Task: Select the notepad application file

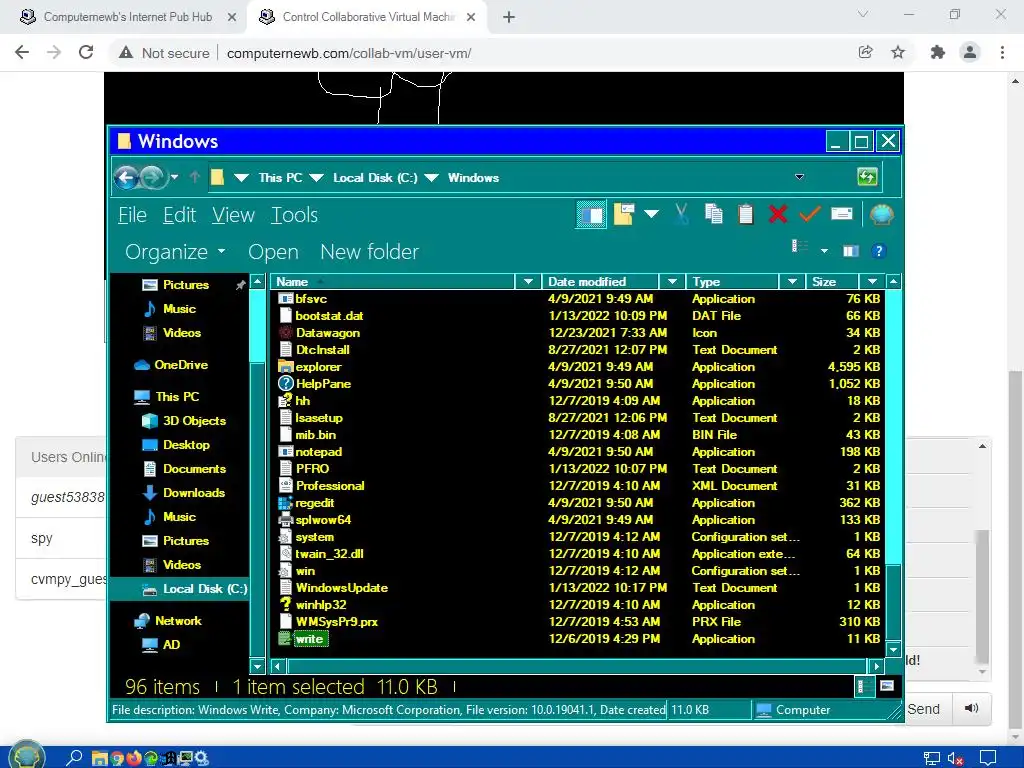Action: tap(310, 452)
